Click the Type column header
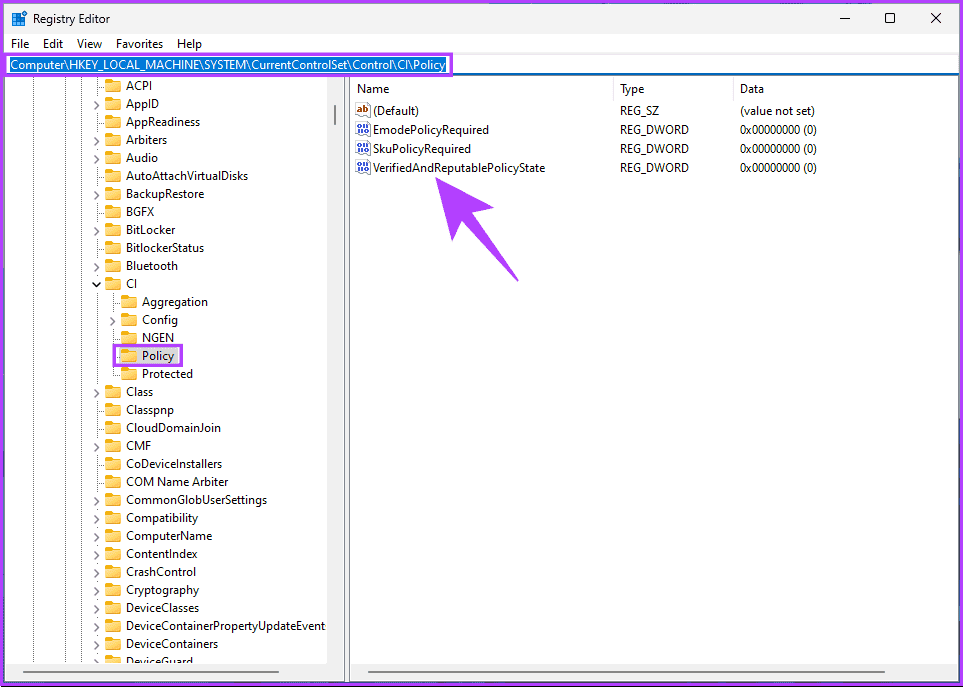 (670, 89)
